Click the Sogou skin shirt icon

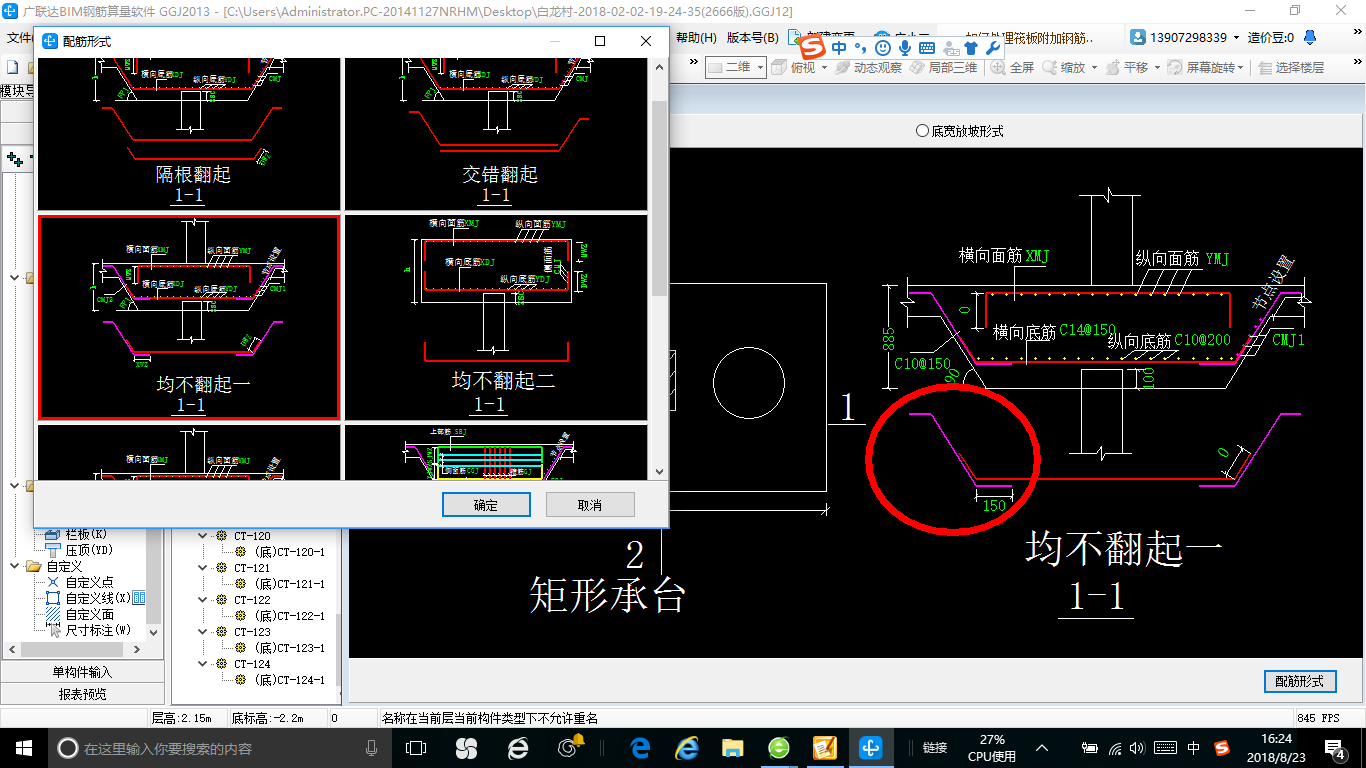971,47
